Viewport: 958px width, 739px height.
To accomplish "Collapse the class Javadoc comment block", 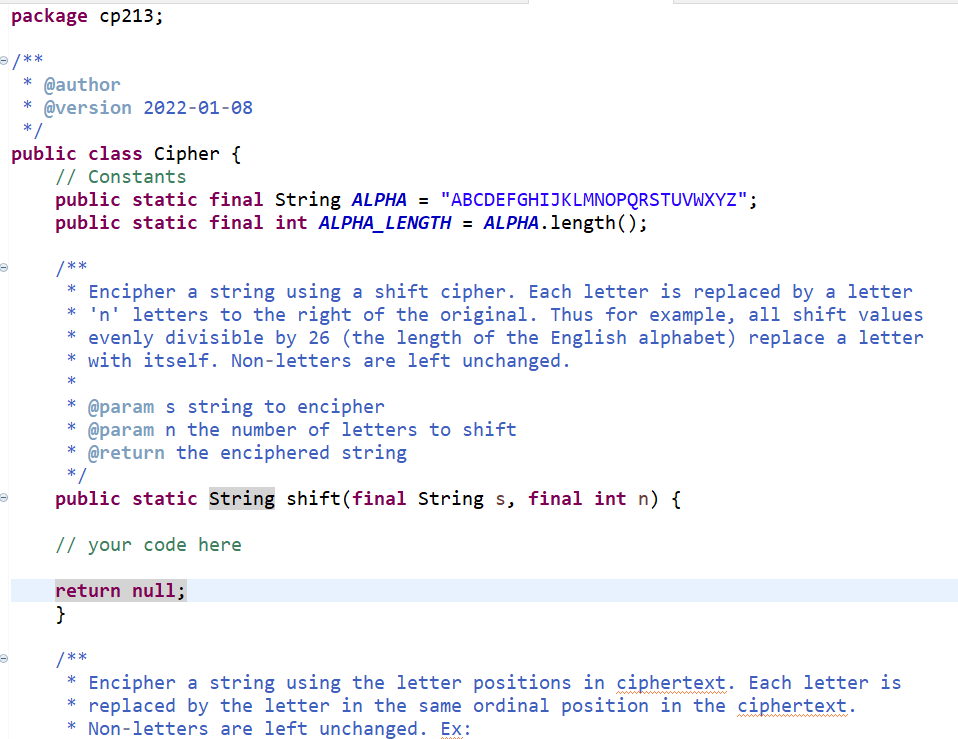I will pyautogui.click(x=7, y=60).
